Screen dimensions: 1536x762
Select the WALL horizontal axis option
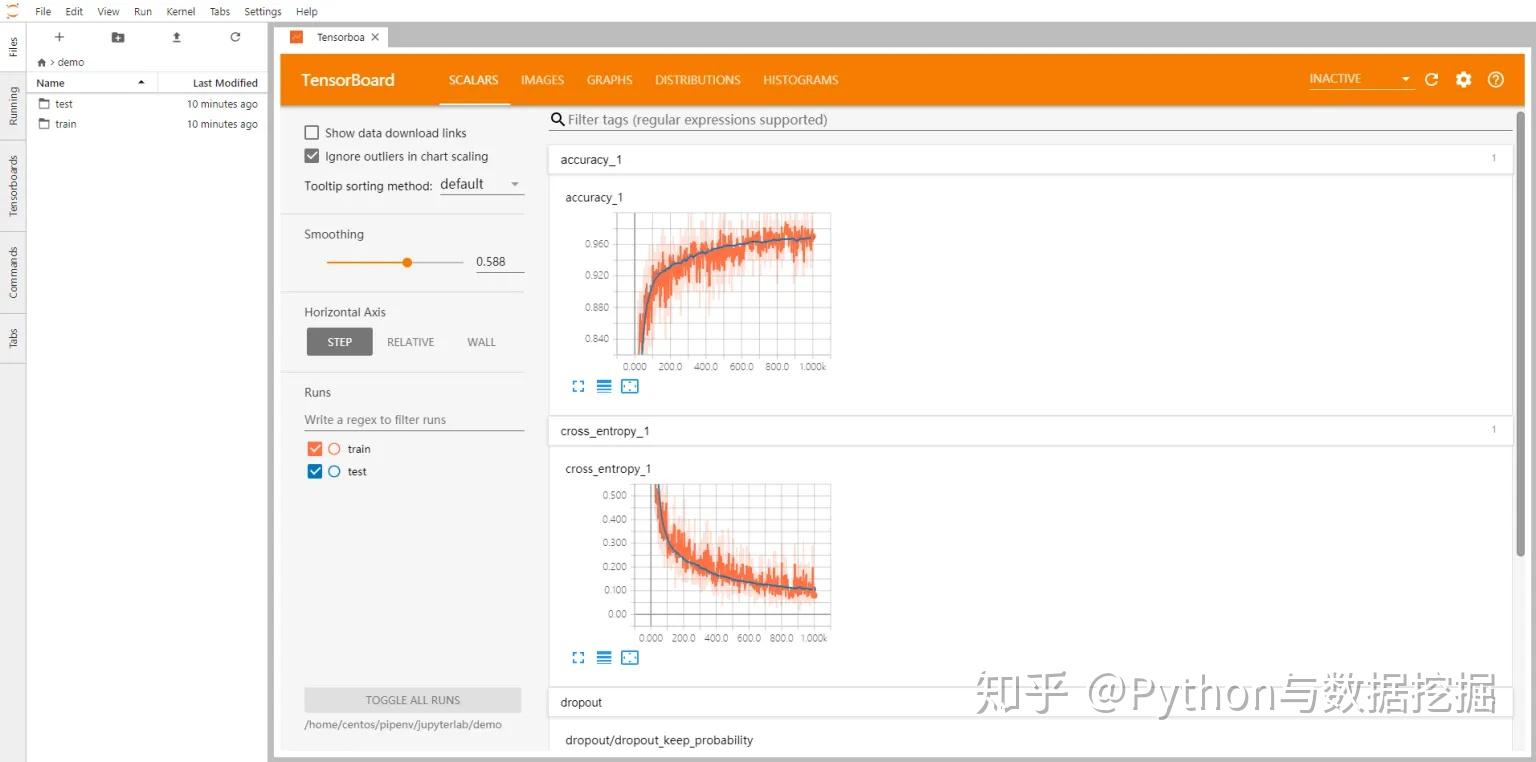(x=480, y=341)
